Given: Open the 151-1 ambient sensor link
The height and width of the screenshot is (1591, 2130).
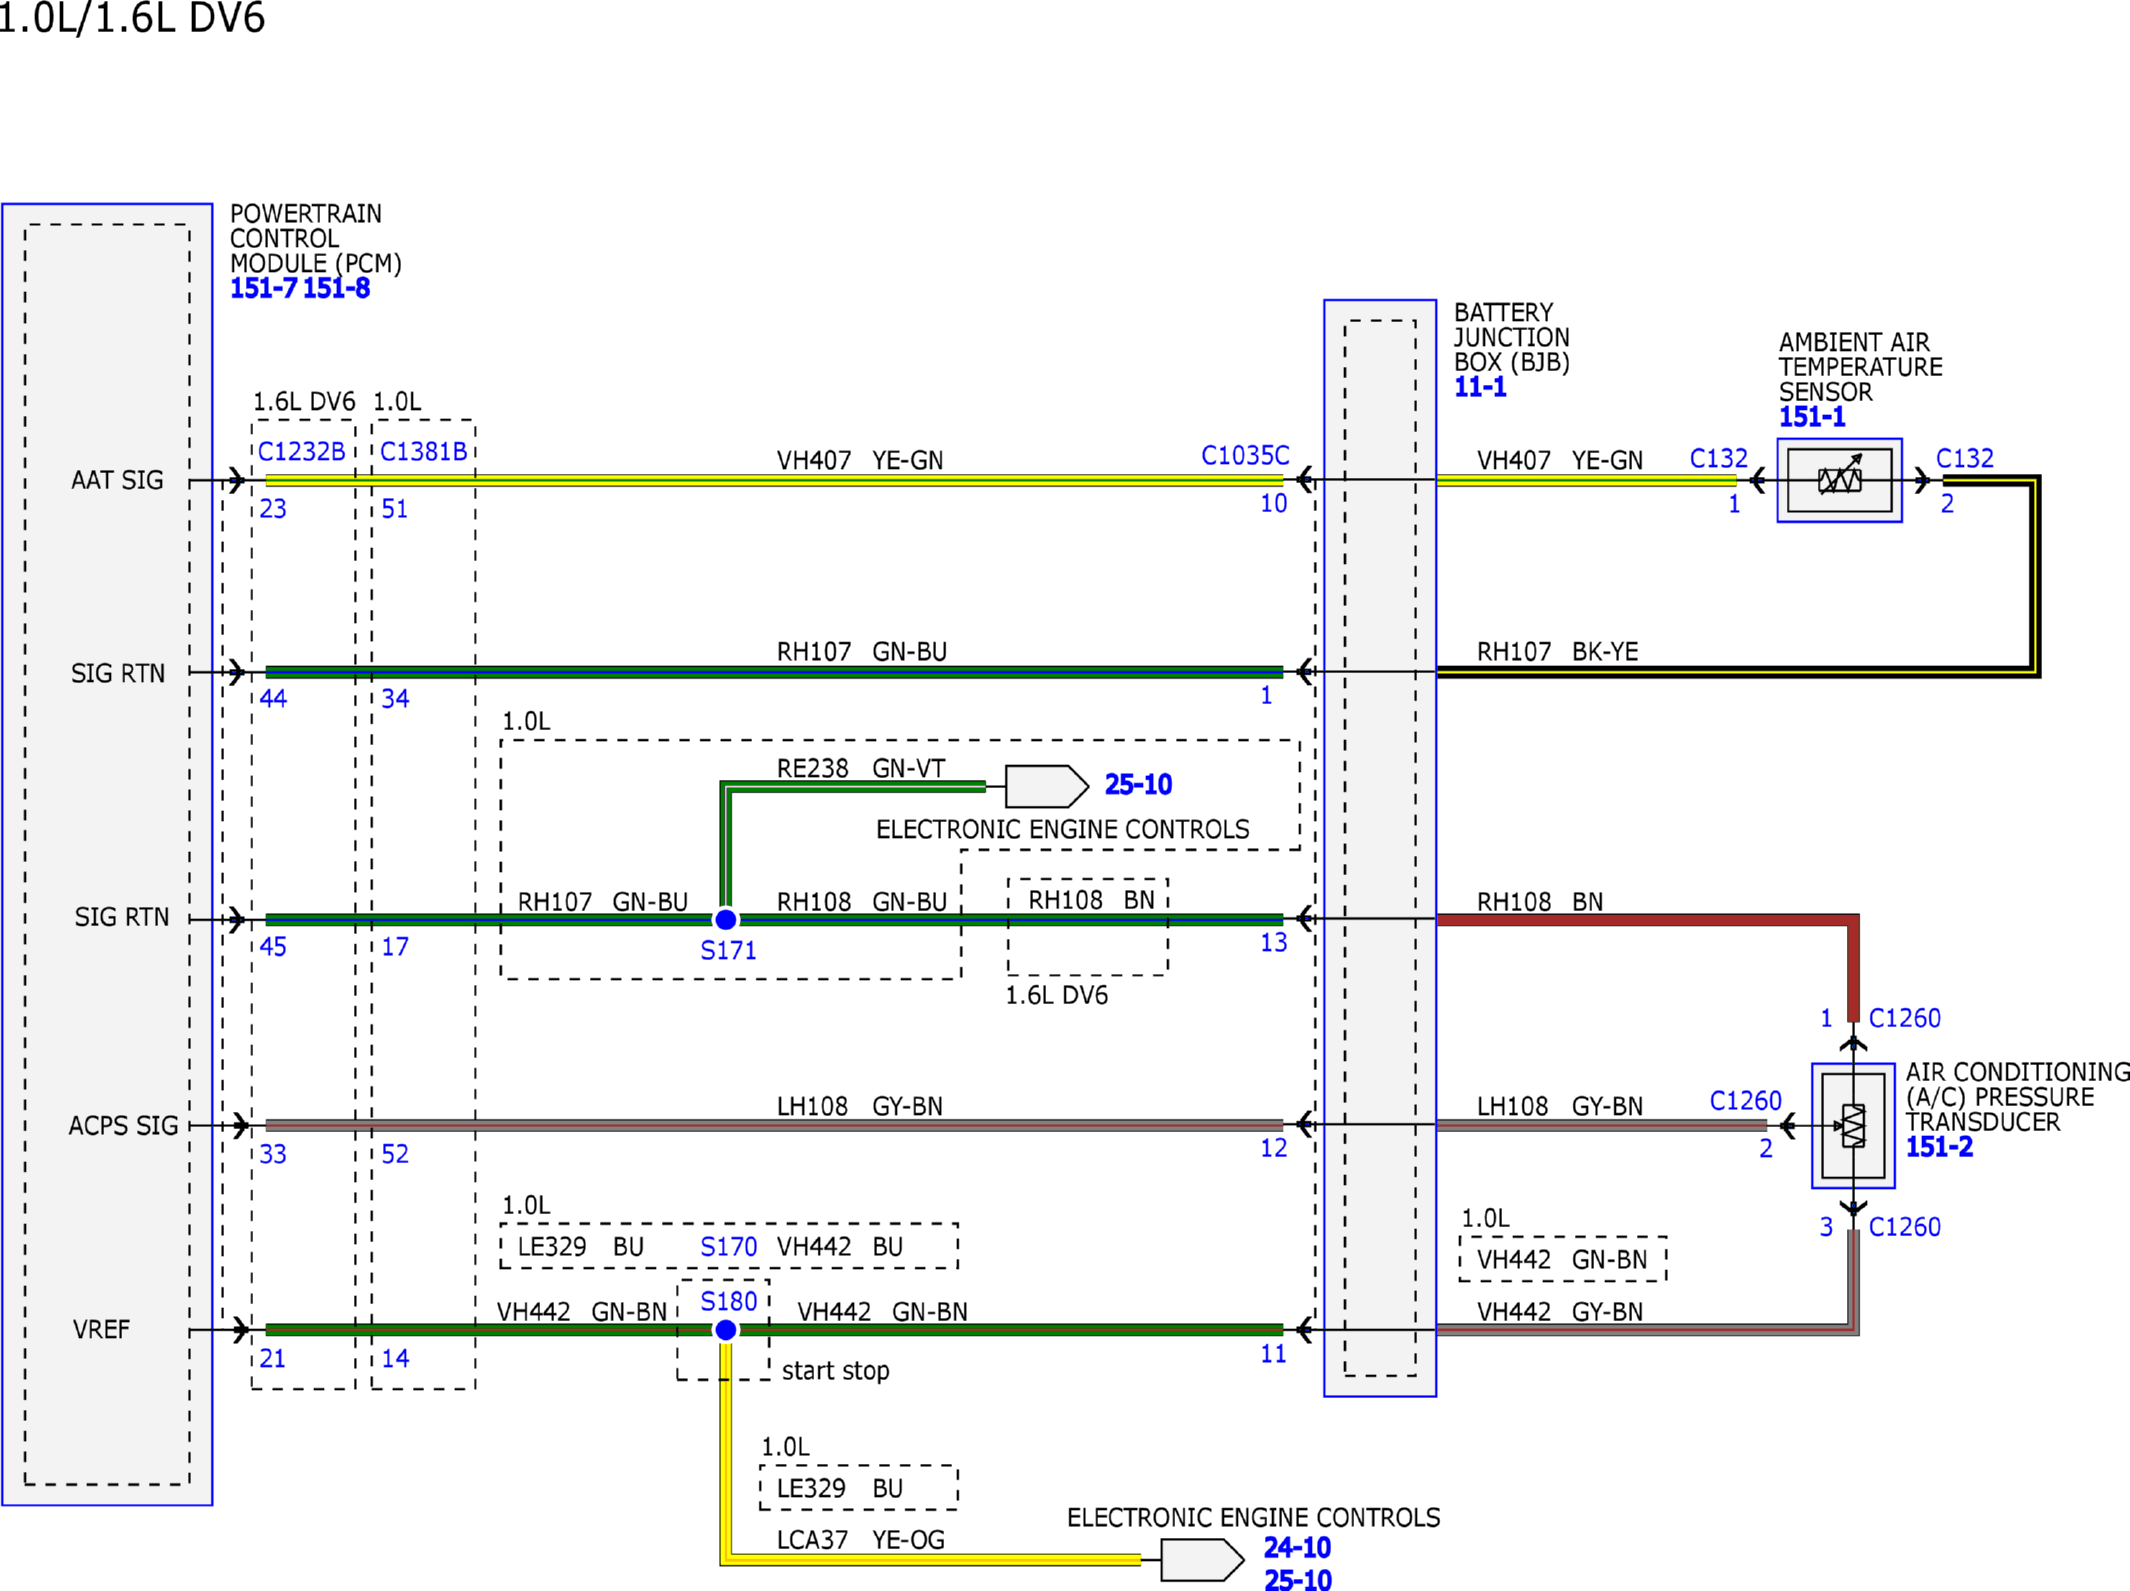Looking at the screenshot, I should pos(1811,417).
